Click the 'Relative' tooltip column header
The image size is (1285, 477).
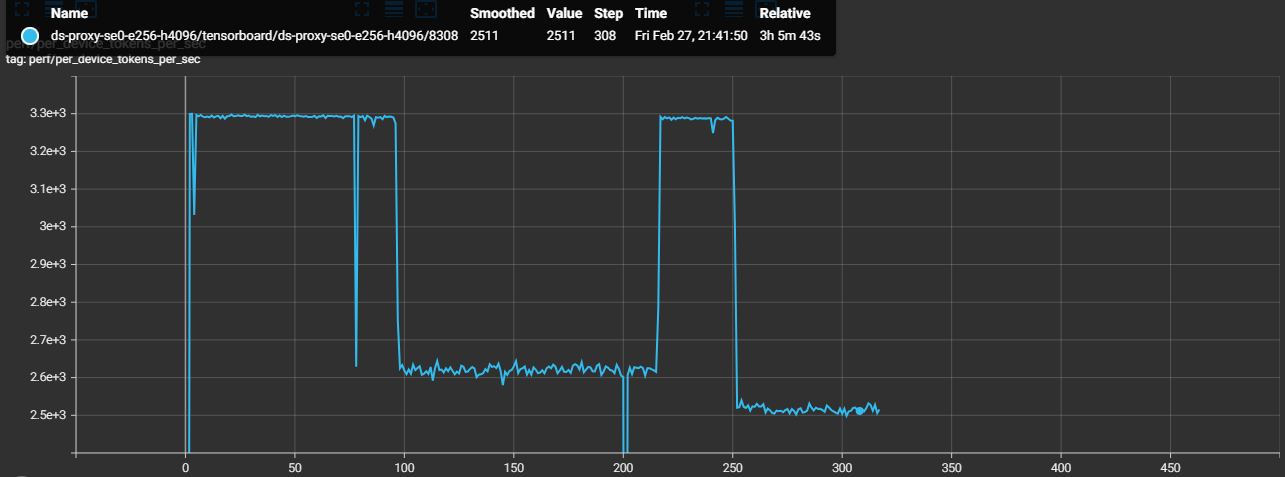tap(785, 14)
